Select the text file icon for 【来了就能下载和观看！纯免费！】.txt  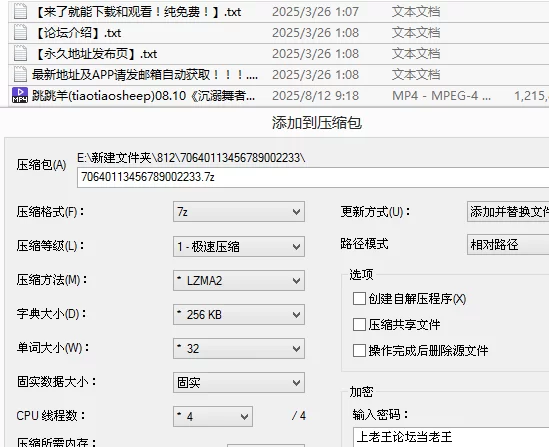tap(20, 12)
